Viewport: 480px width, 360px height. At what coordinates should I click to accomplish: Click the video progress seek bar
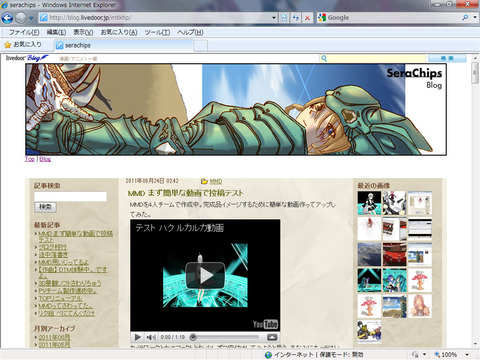click(x=227, y=337)
